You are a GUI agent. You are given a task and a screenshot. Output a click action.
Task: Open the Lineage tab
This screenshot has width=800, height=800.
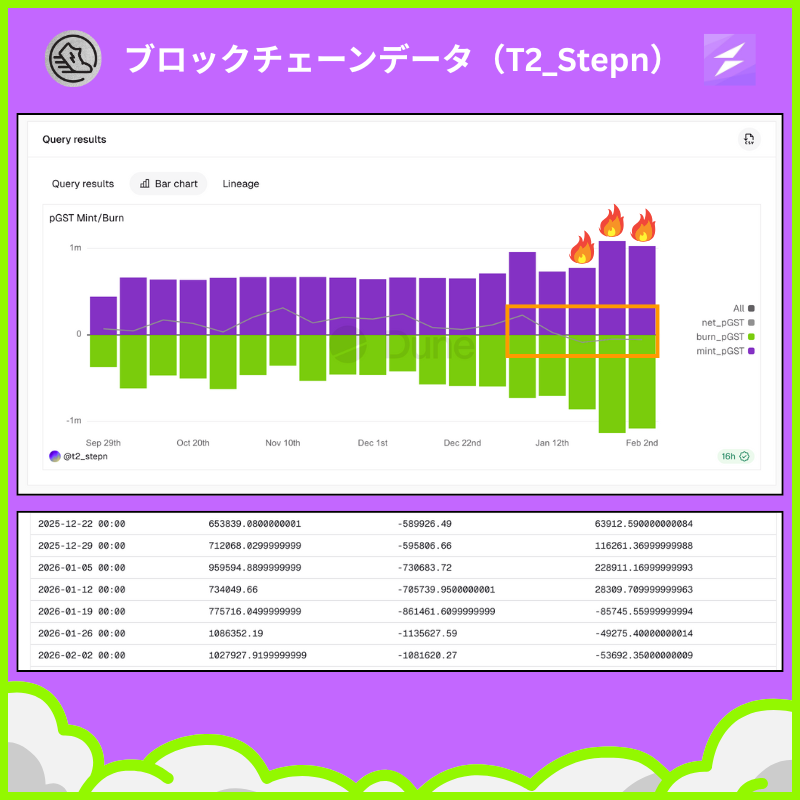[241, 184]
